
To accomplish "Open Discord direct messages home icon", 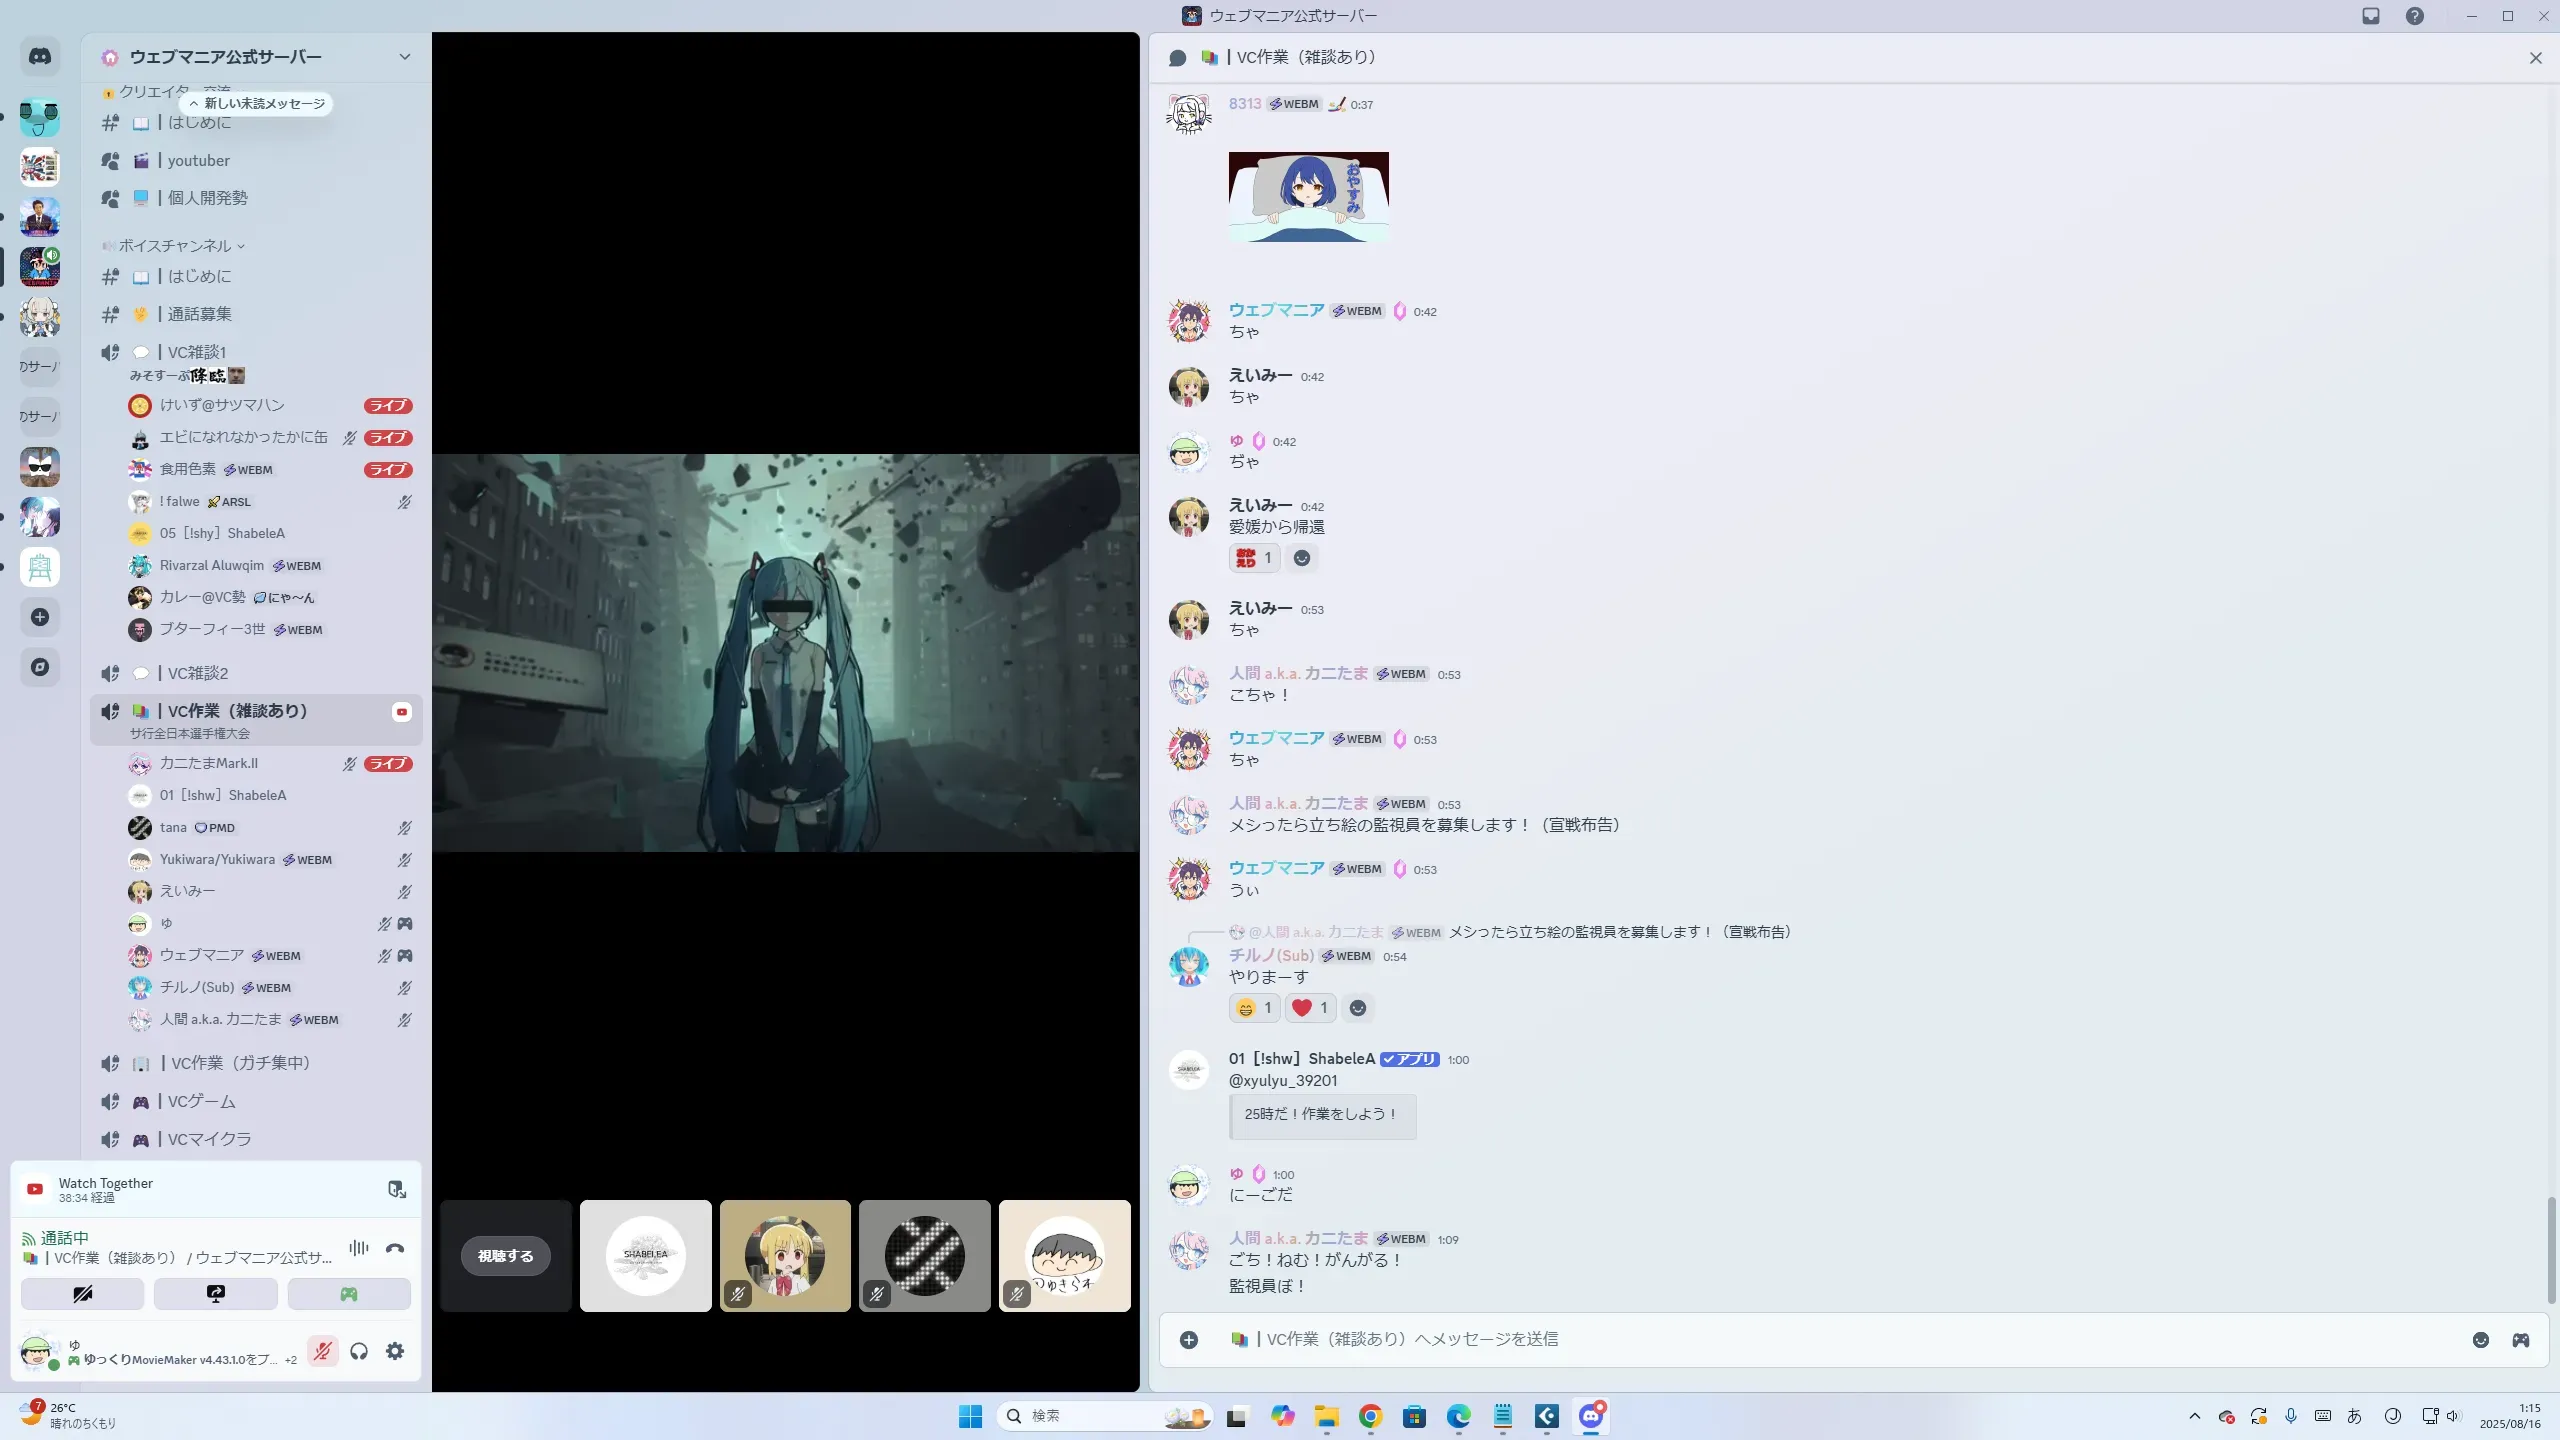I will pyautogui.click(x=40, y=57).
